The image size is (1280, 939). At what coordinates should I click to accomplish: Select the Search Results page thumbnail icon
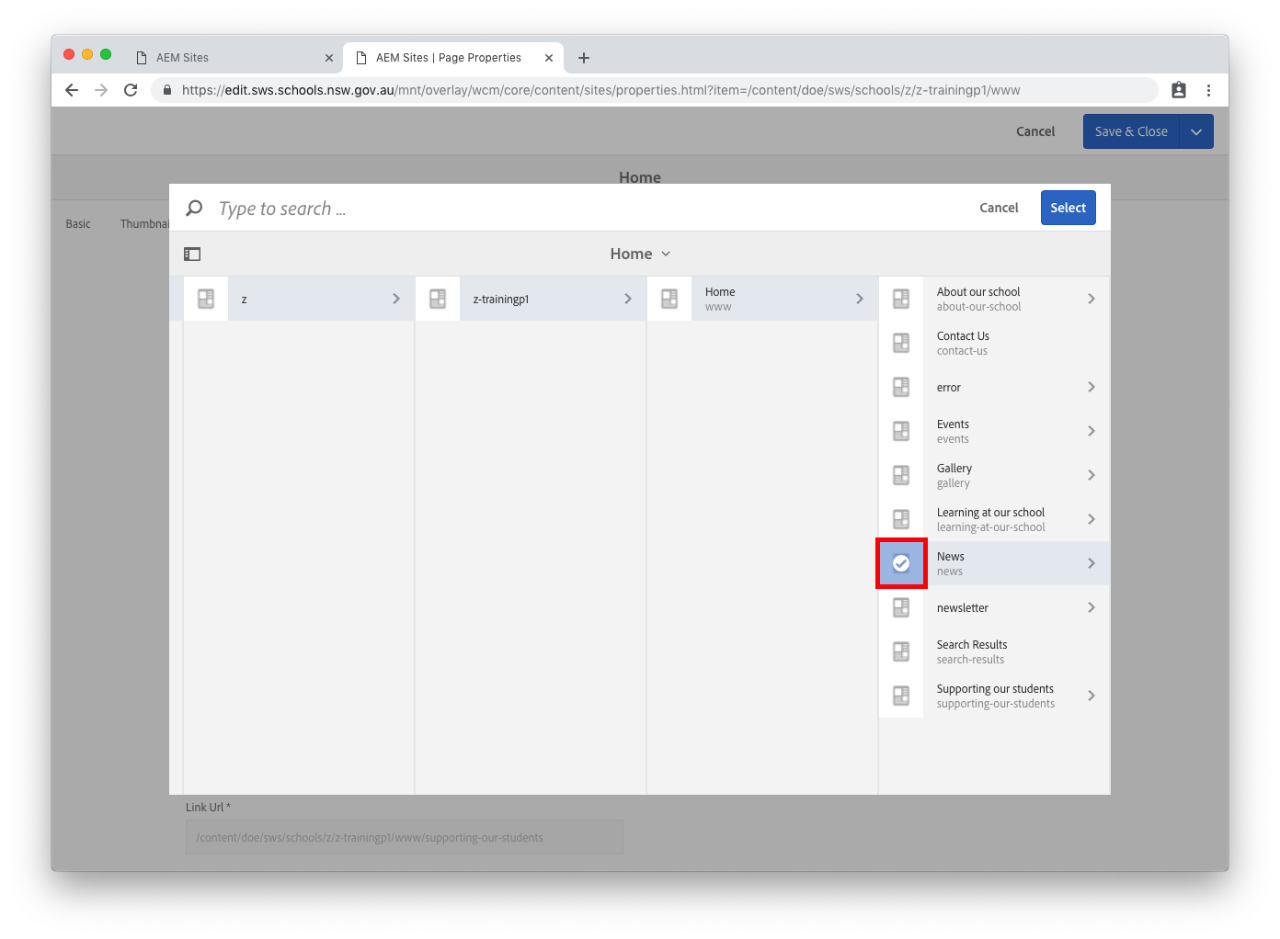pyautogui.click(x=901, y=651)
